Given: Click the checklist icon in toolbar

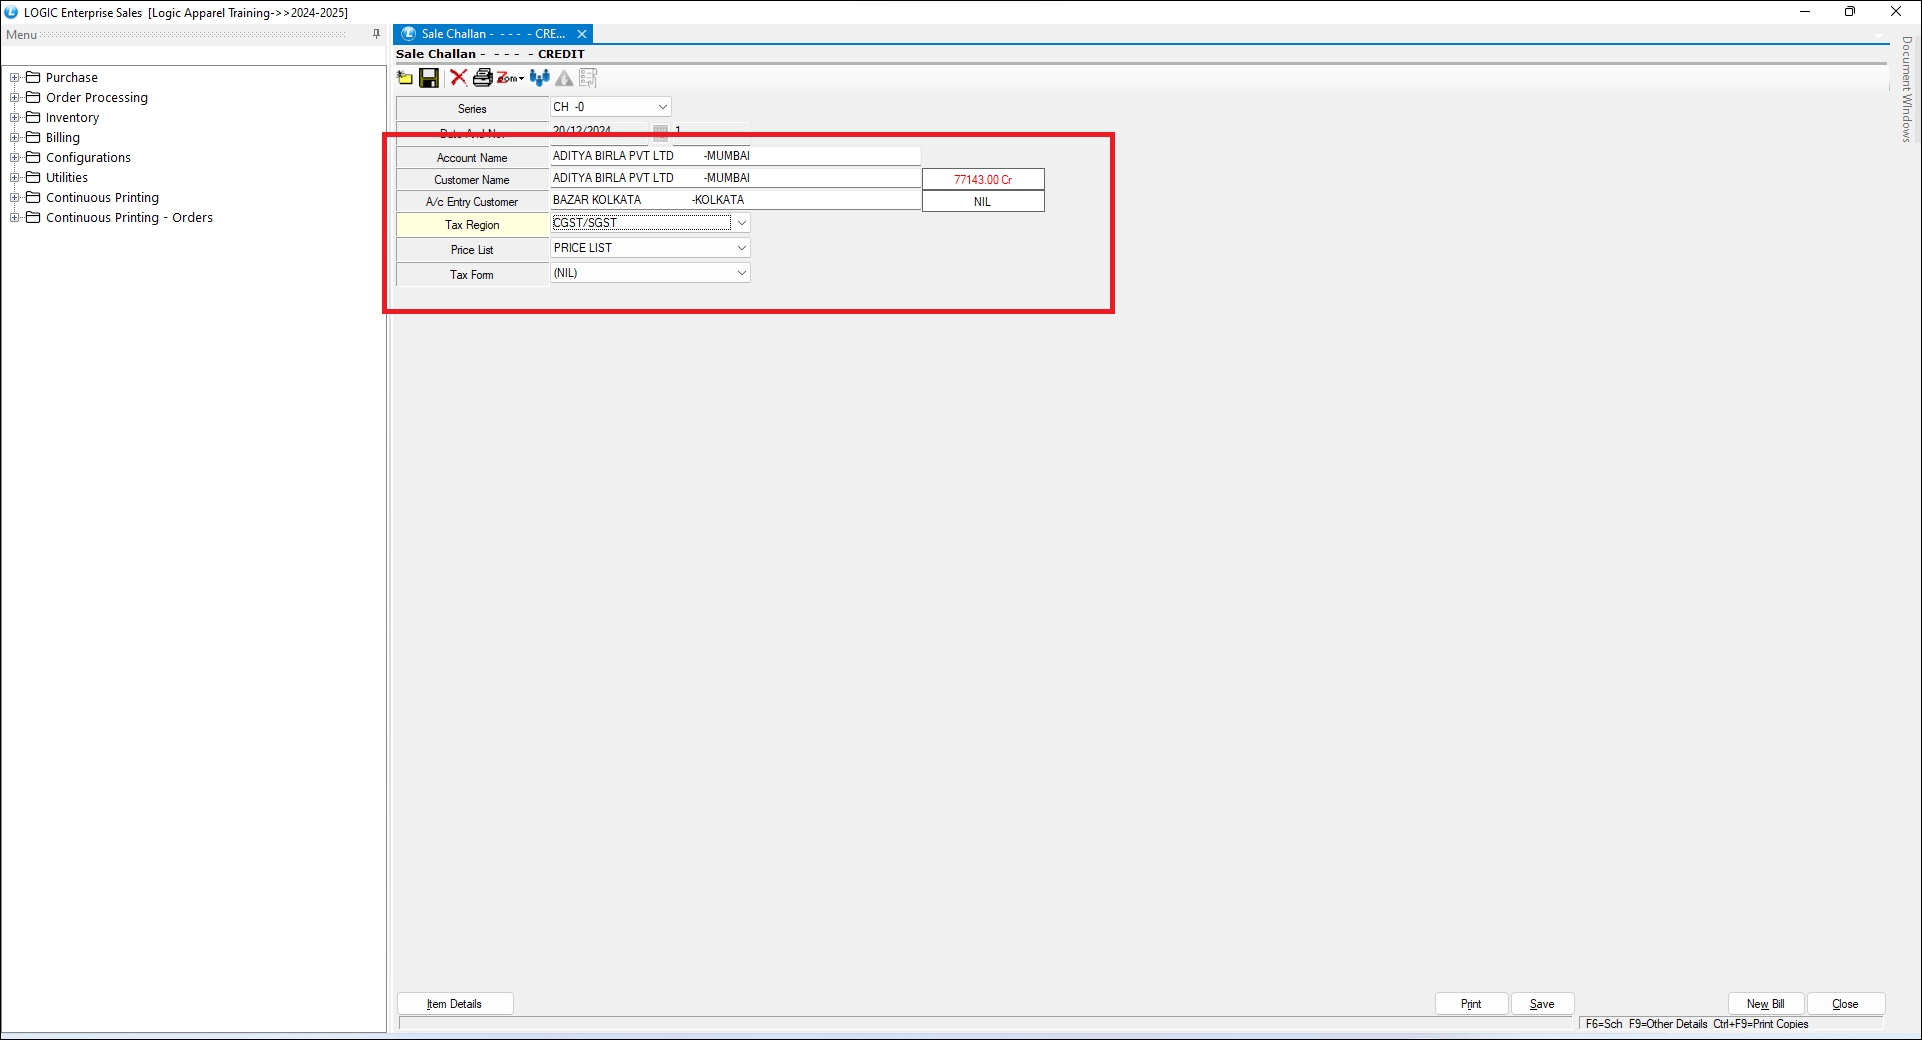Looking at the screenshot, I should pyautogui.click(x=588, y=78).
